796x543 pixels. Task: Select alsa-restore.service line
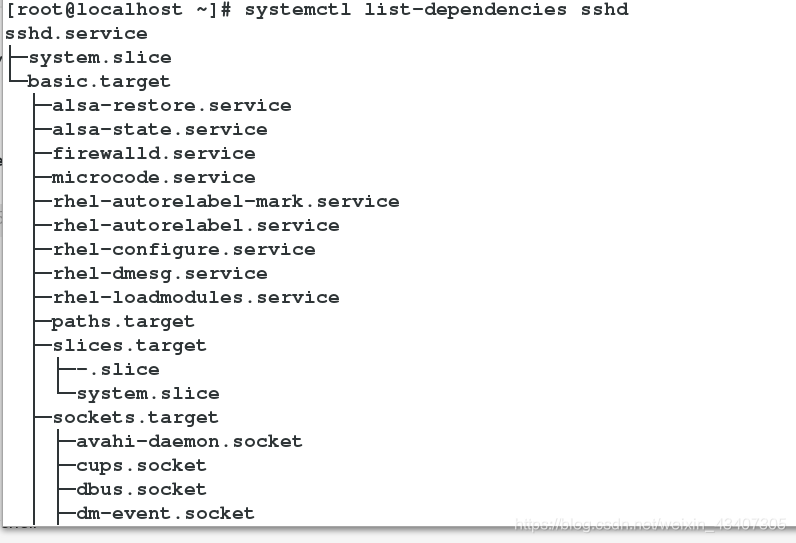click(172, 106)
